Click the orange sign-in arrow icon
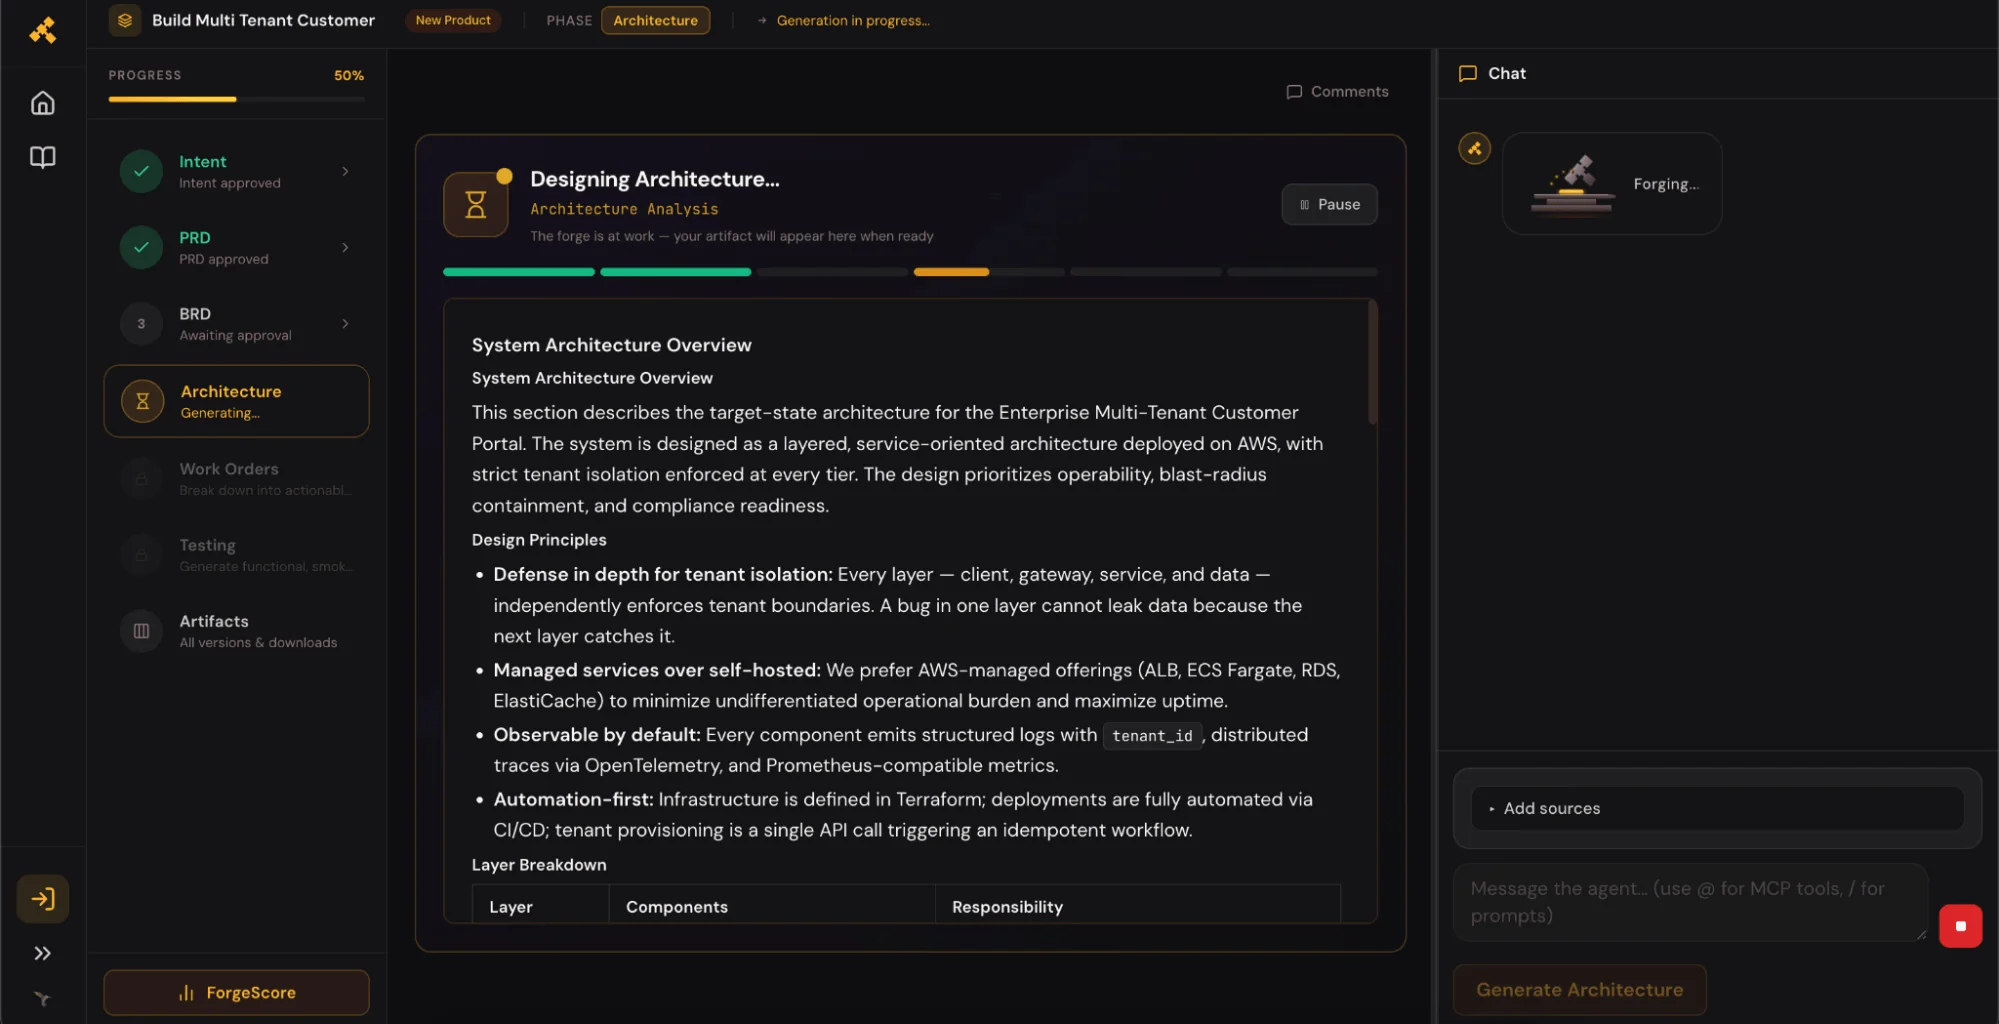The image size is (1999, 1024). point(43,898)
